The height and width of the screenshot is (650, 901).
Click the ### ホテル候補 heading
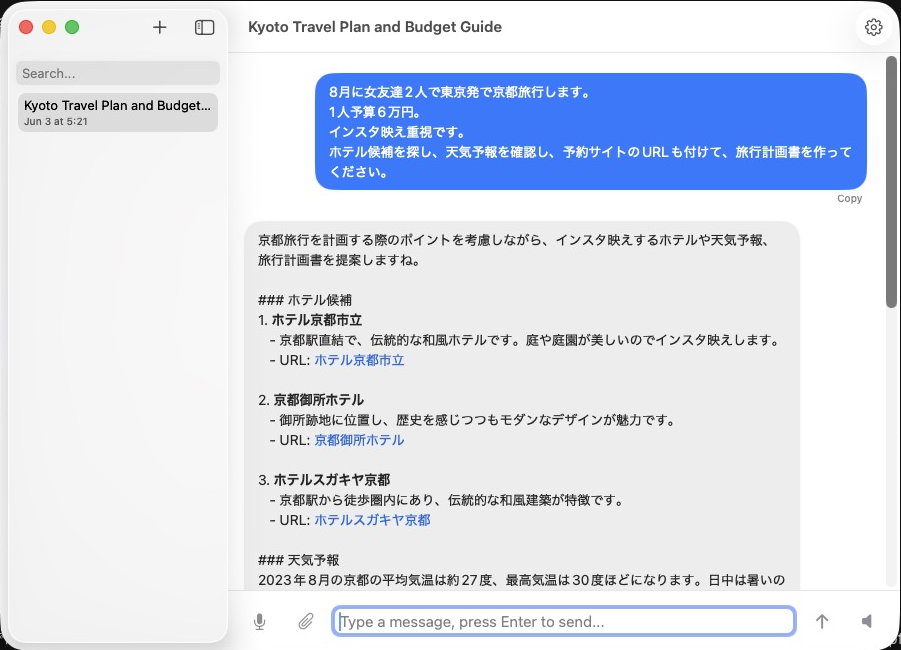(305, 300)
